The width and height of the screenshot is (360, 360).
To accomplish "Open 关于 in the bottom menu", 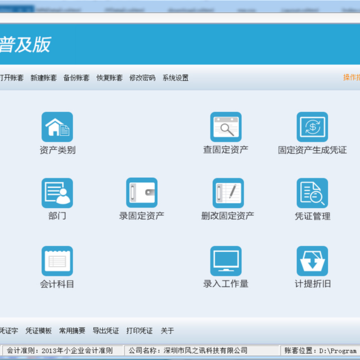I will click(x=167, y=331).
